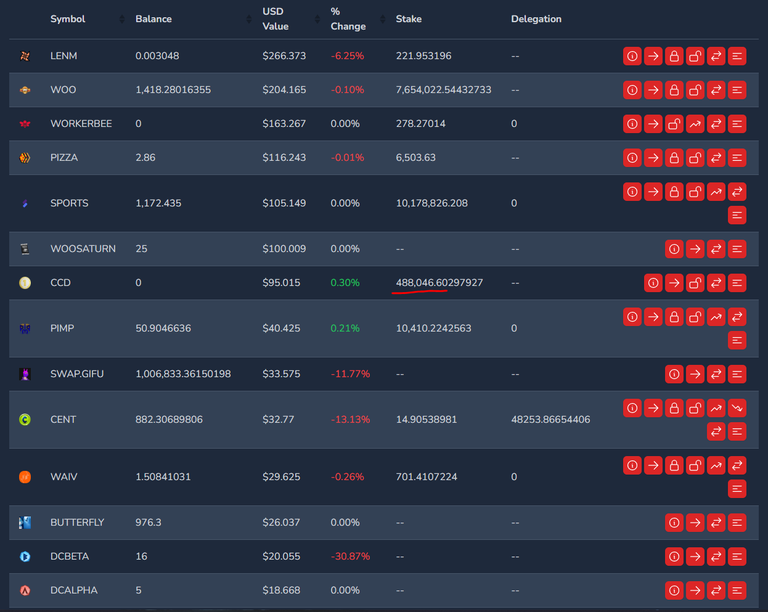Unstake PIZZA using the open-lock icon
The image size is (768, 612).
coord(695,158)
